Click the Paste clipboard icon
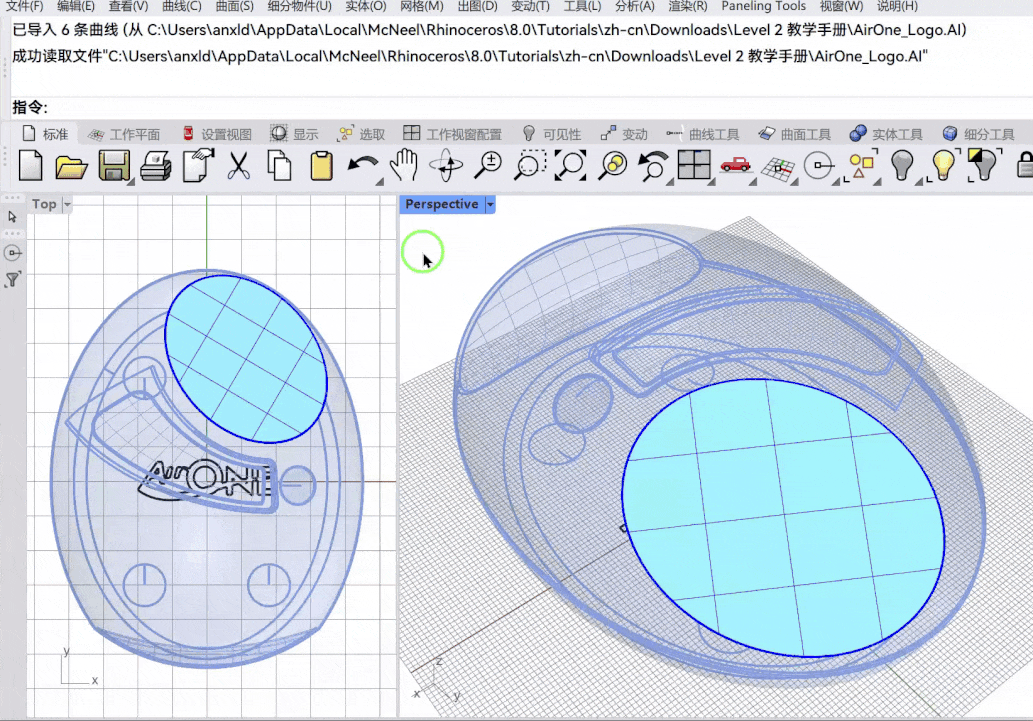The height and width of the screenshot is (721, 1033). pyautogui.click(x=321, y=165)
